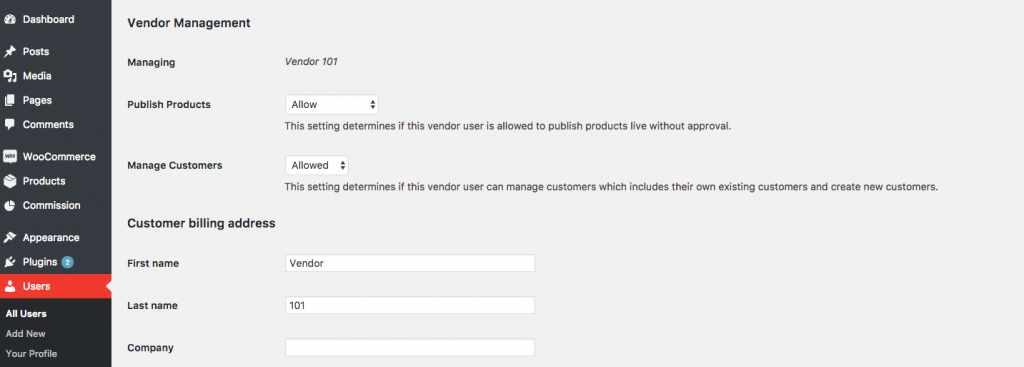Click the Products box icon
1024x367 pixels.
tap(10, 181)
